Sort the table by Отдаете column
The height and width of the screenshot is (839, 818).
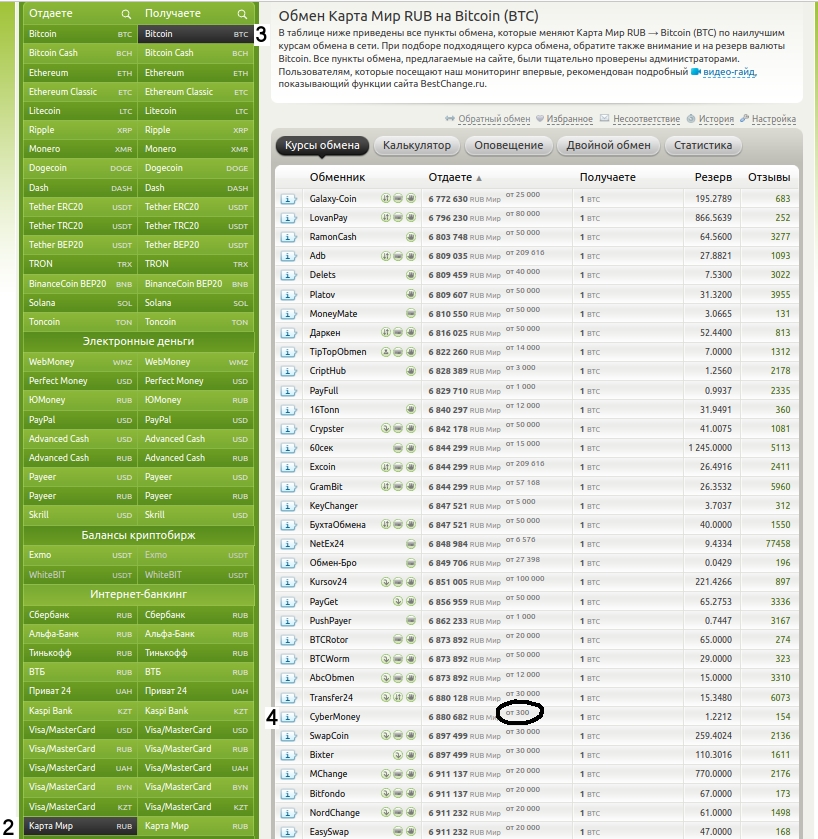coord(450,177)
